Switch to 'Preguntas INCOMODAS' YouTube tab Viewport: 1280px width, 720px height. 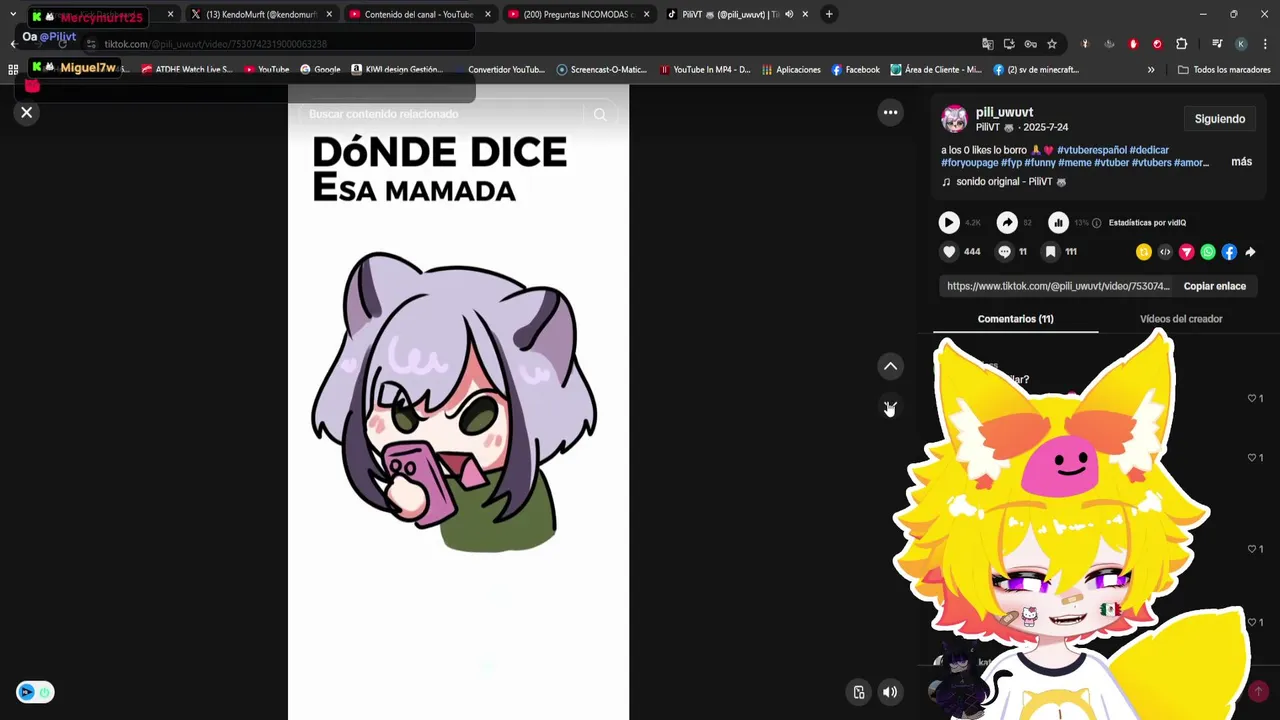(577, 15)
